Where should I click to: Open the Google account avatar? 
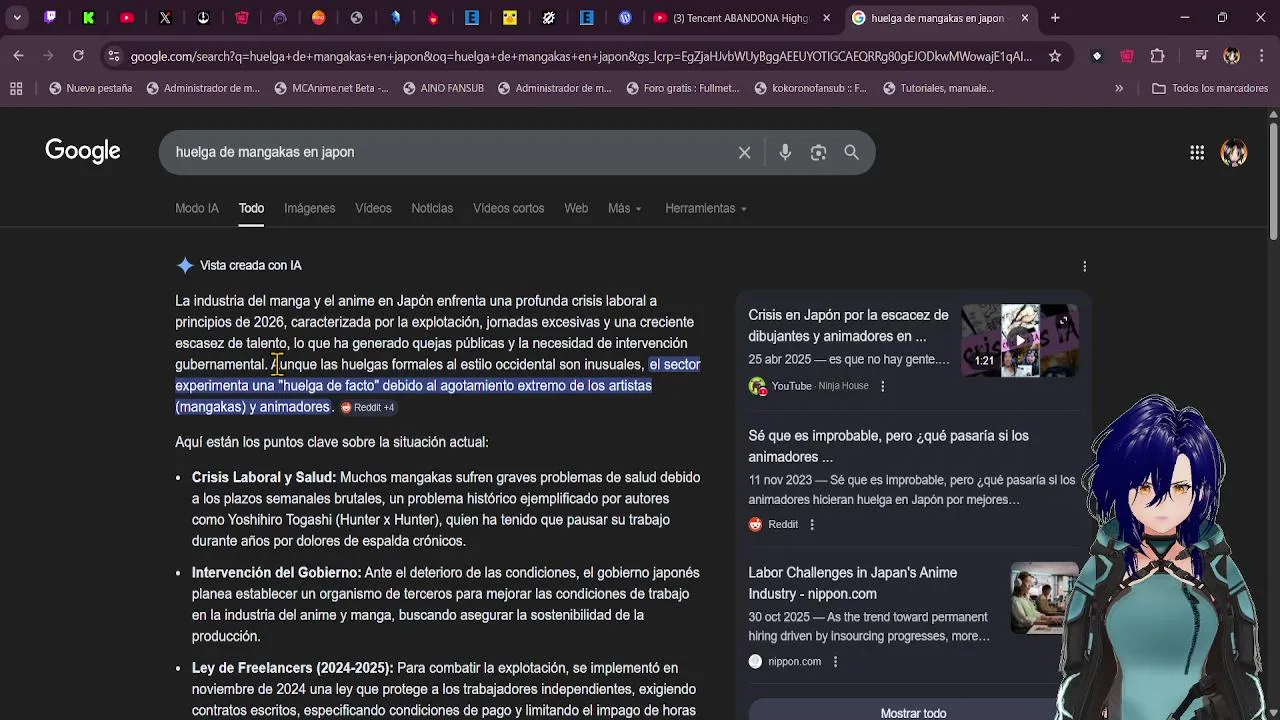[x=1234, y=152]
